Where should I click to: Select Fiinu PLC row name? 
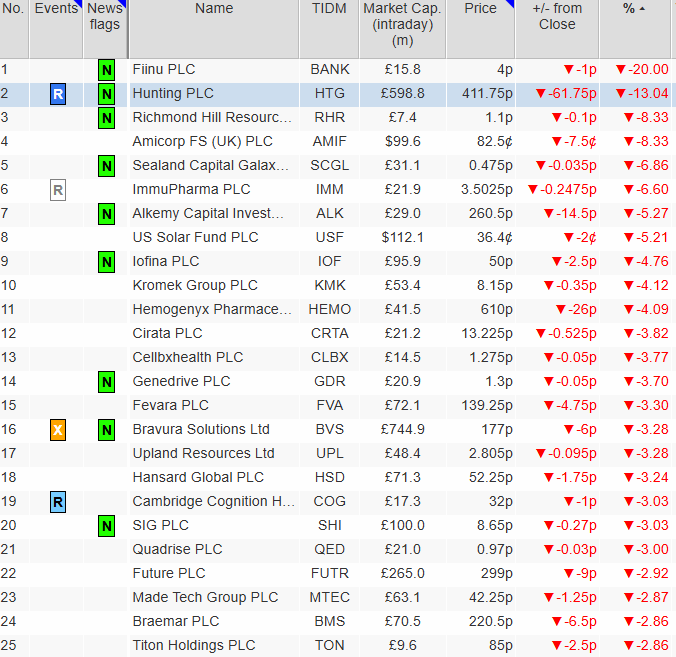(x=164, y=69)
